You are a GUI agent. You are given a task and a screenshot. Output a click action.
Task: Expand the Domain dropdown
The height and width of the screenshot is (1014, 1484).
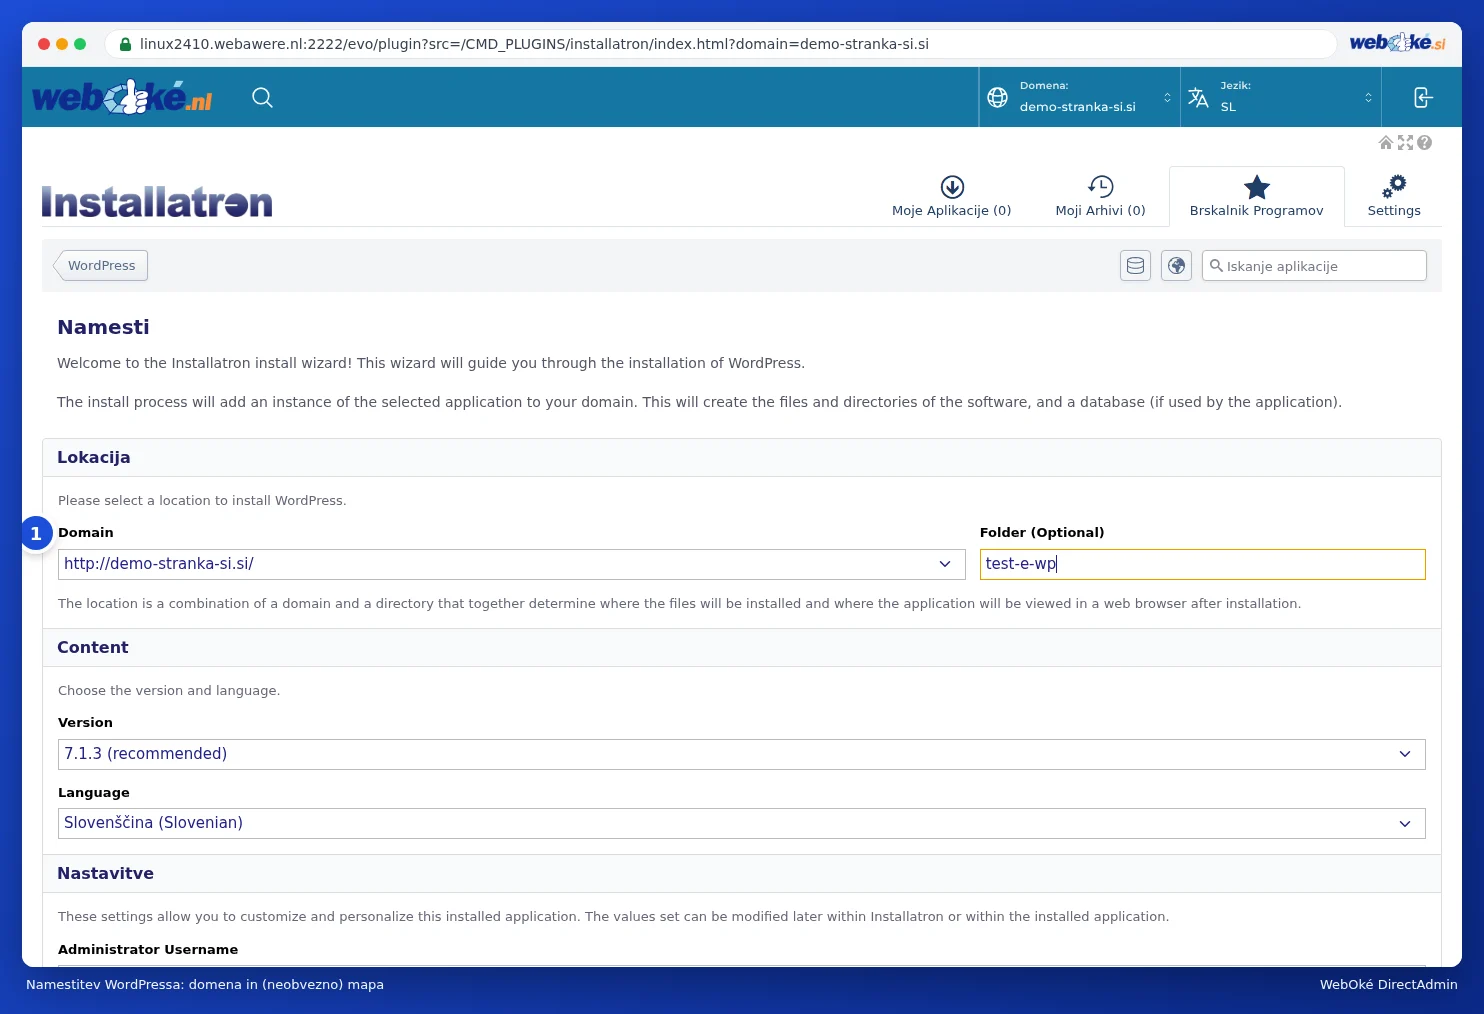(x=511, y=564)
